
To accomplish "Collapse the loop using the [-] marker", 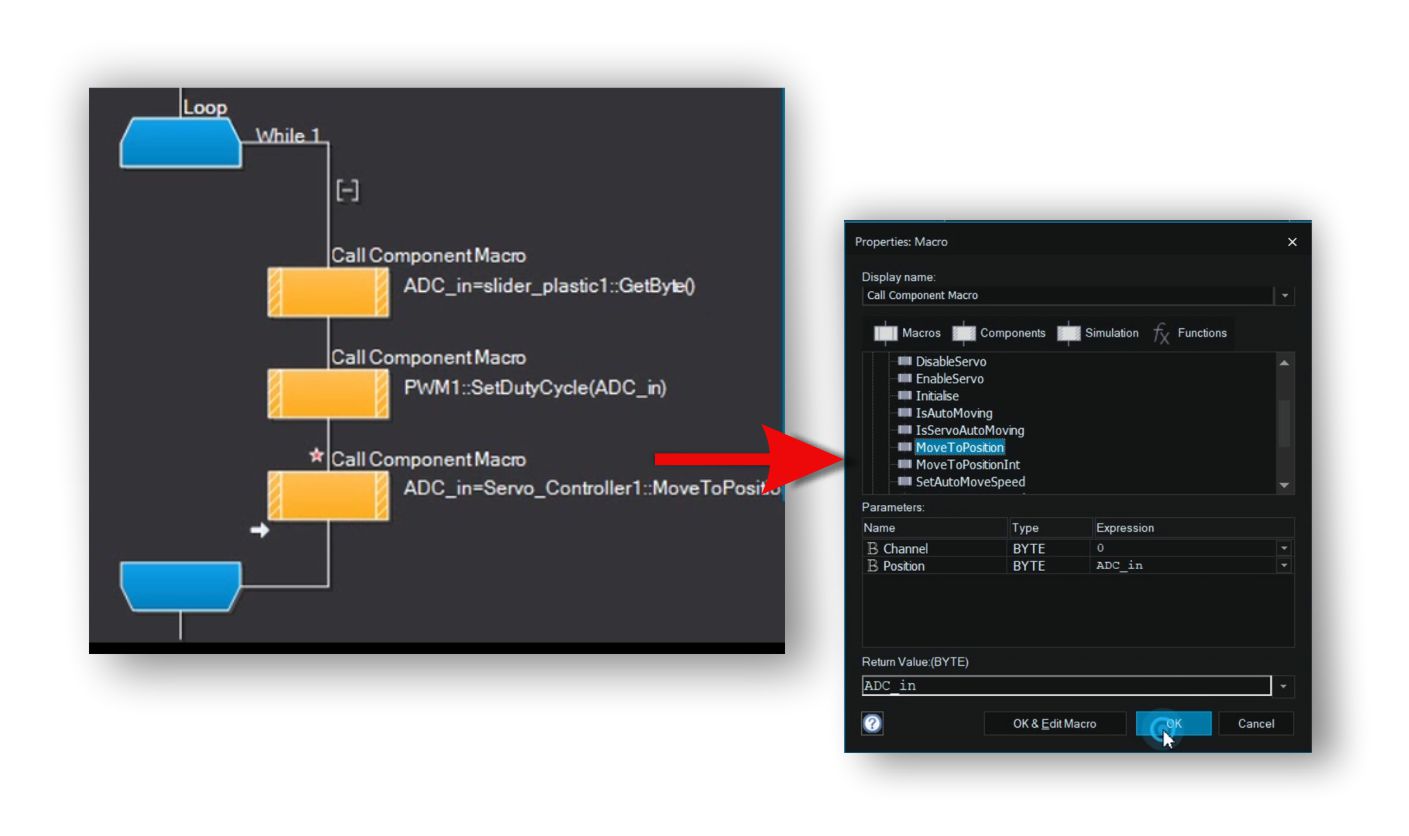I will [x=347, y=190].
